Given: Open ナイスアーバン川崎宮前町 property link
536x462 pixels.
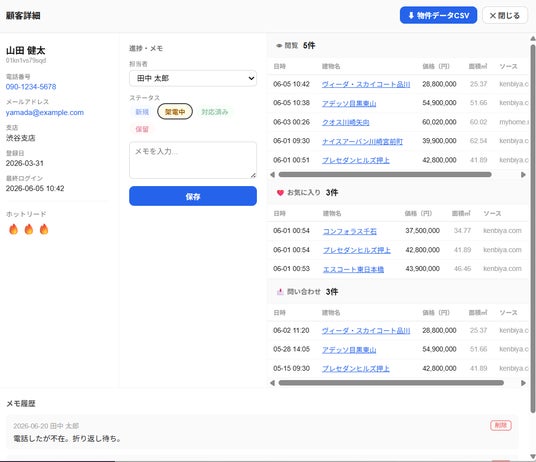Looking at the screenshot, I should pyautogui.click(x=362, y=141).
